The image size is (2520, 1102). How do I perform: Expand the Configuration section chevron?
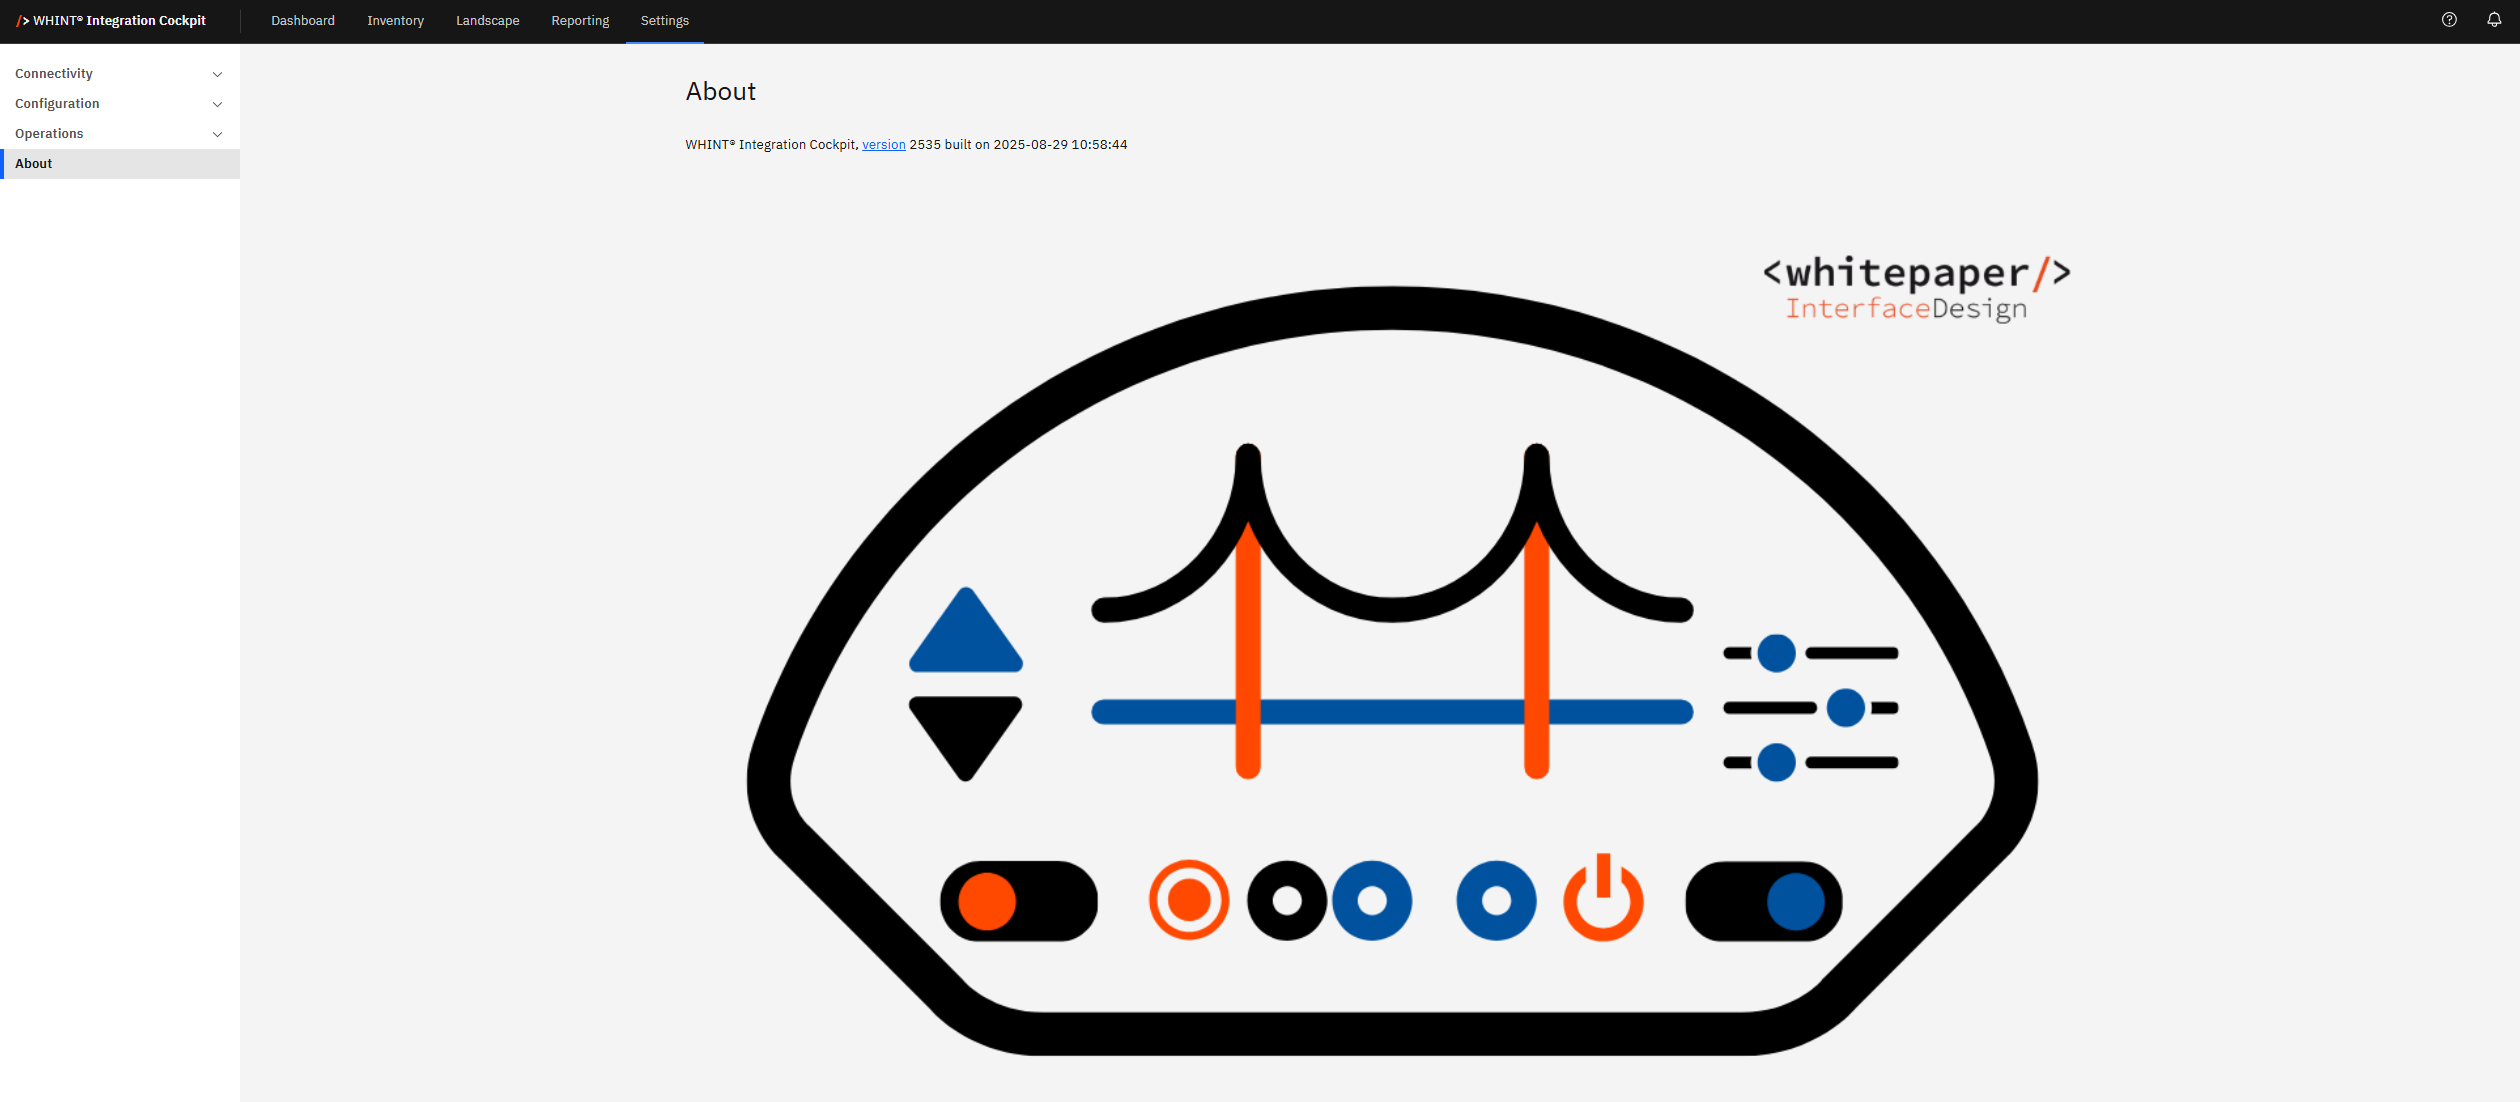pyautogui.click(x=217, y=104)
